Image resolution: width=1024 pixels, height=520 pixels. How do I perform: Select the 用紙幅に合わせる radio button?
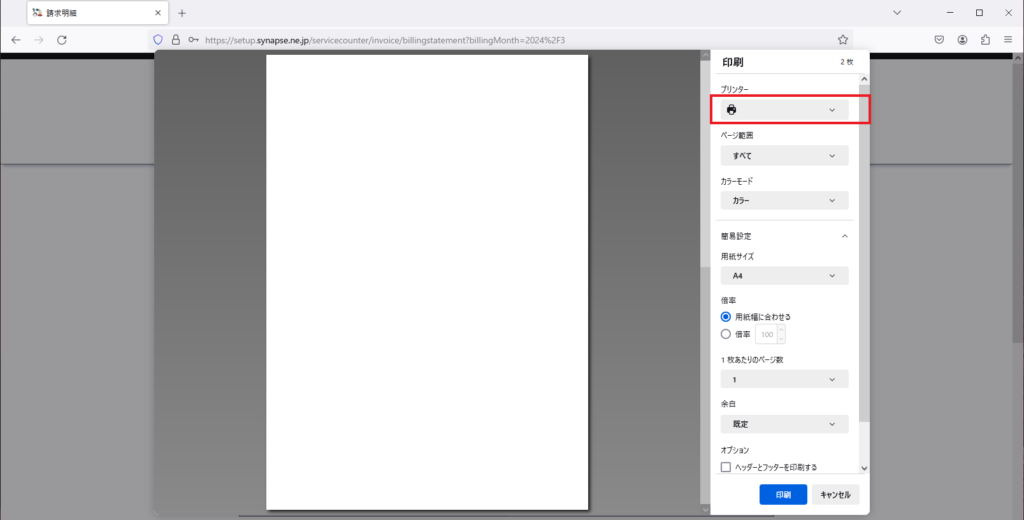click(x=726, y=317)
